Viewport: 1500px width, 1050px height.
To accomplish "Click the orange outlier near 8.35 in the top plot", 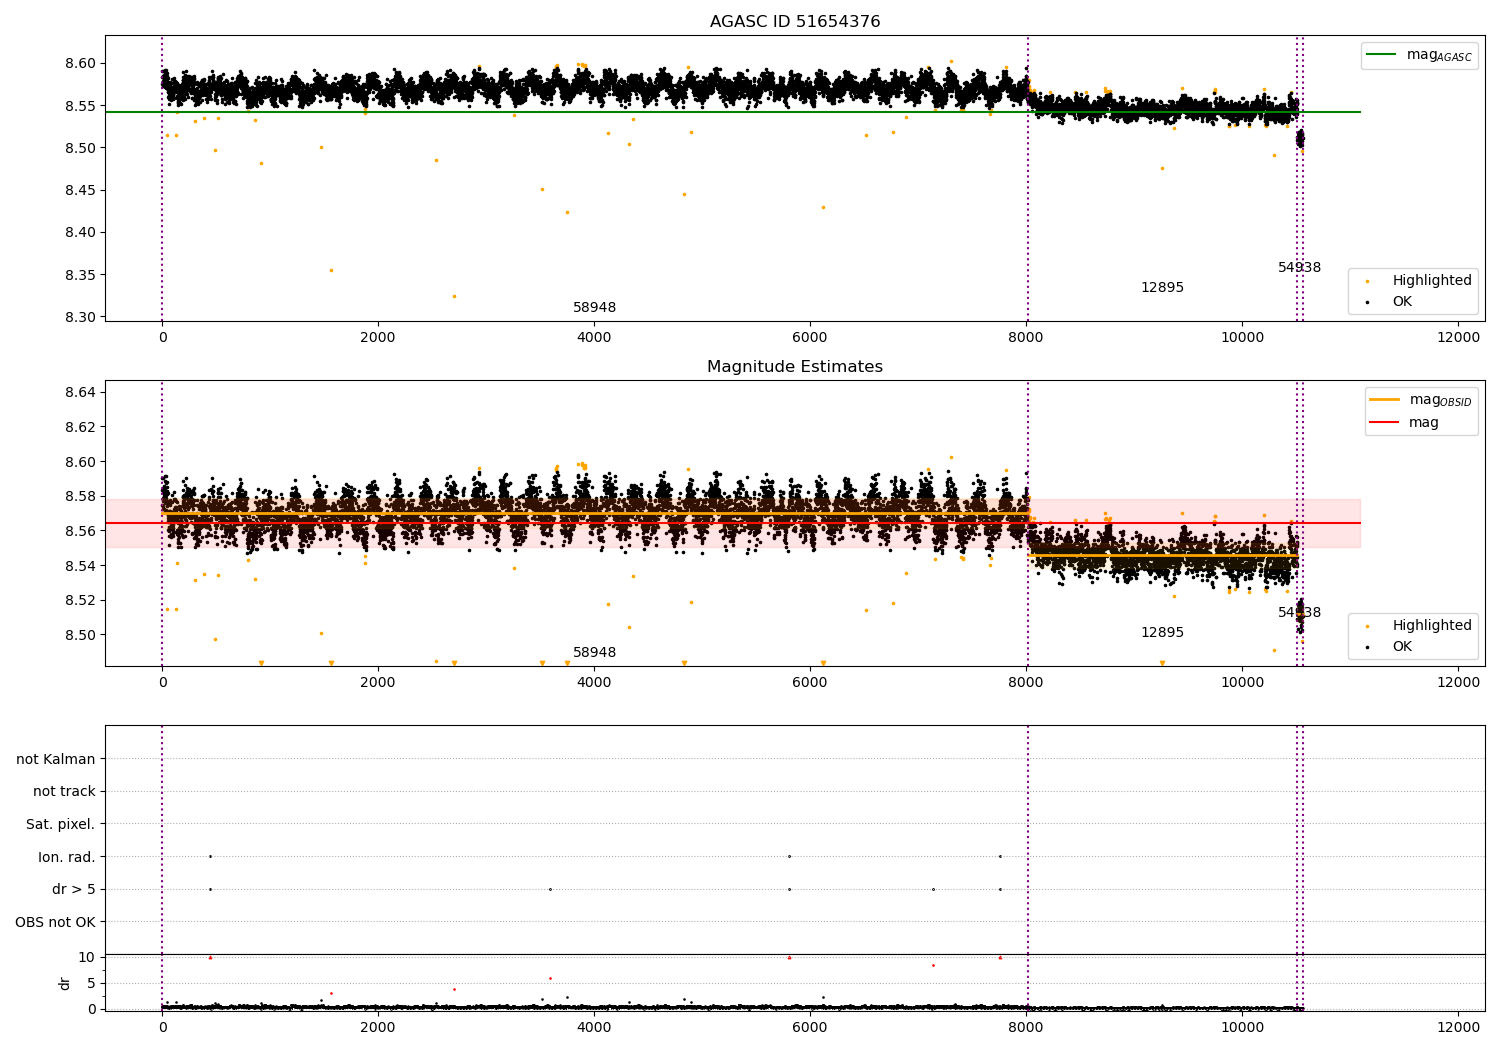I will coord(331,270).
